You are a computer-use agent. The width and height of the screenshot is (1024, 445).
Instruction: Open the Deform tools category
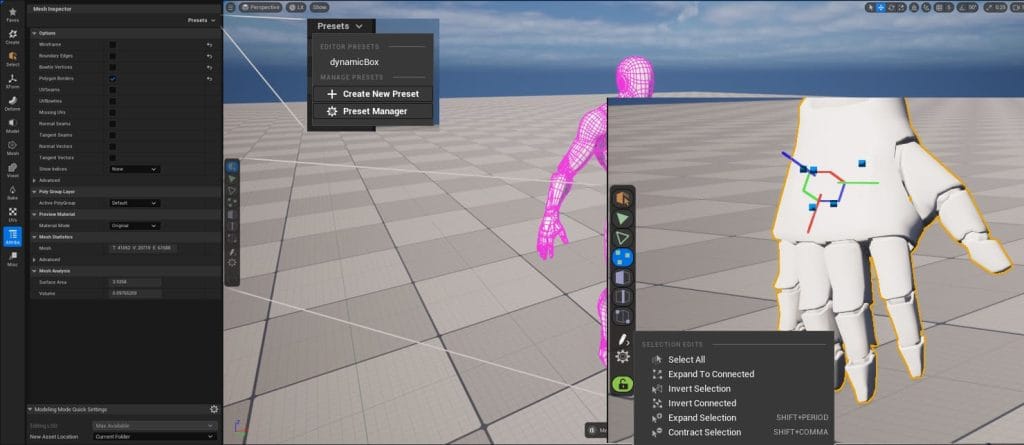tap(12, 103)
